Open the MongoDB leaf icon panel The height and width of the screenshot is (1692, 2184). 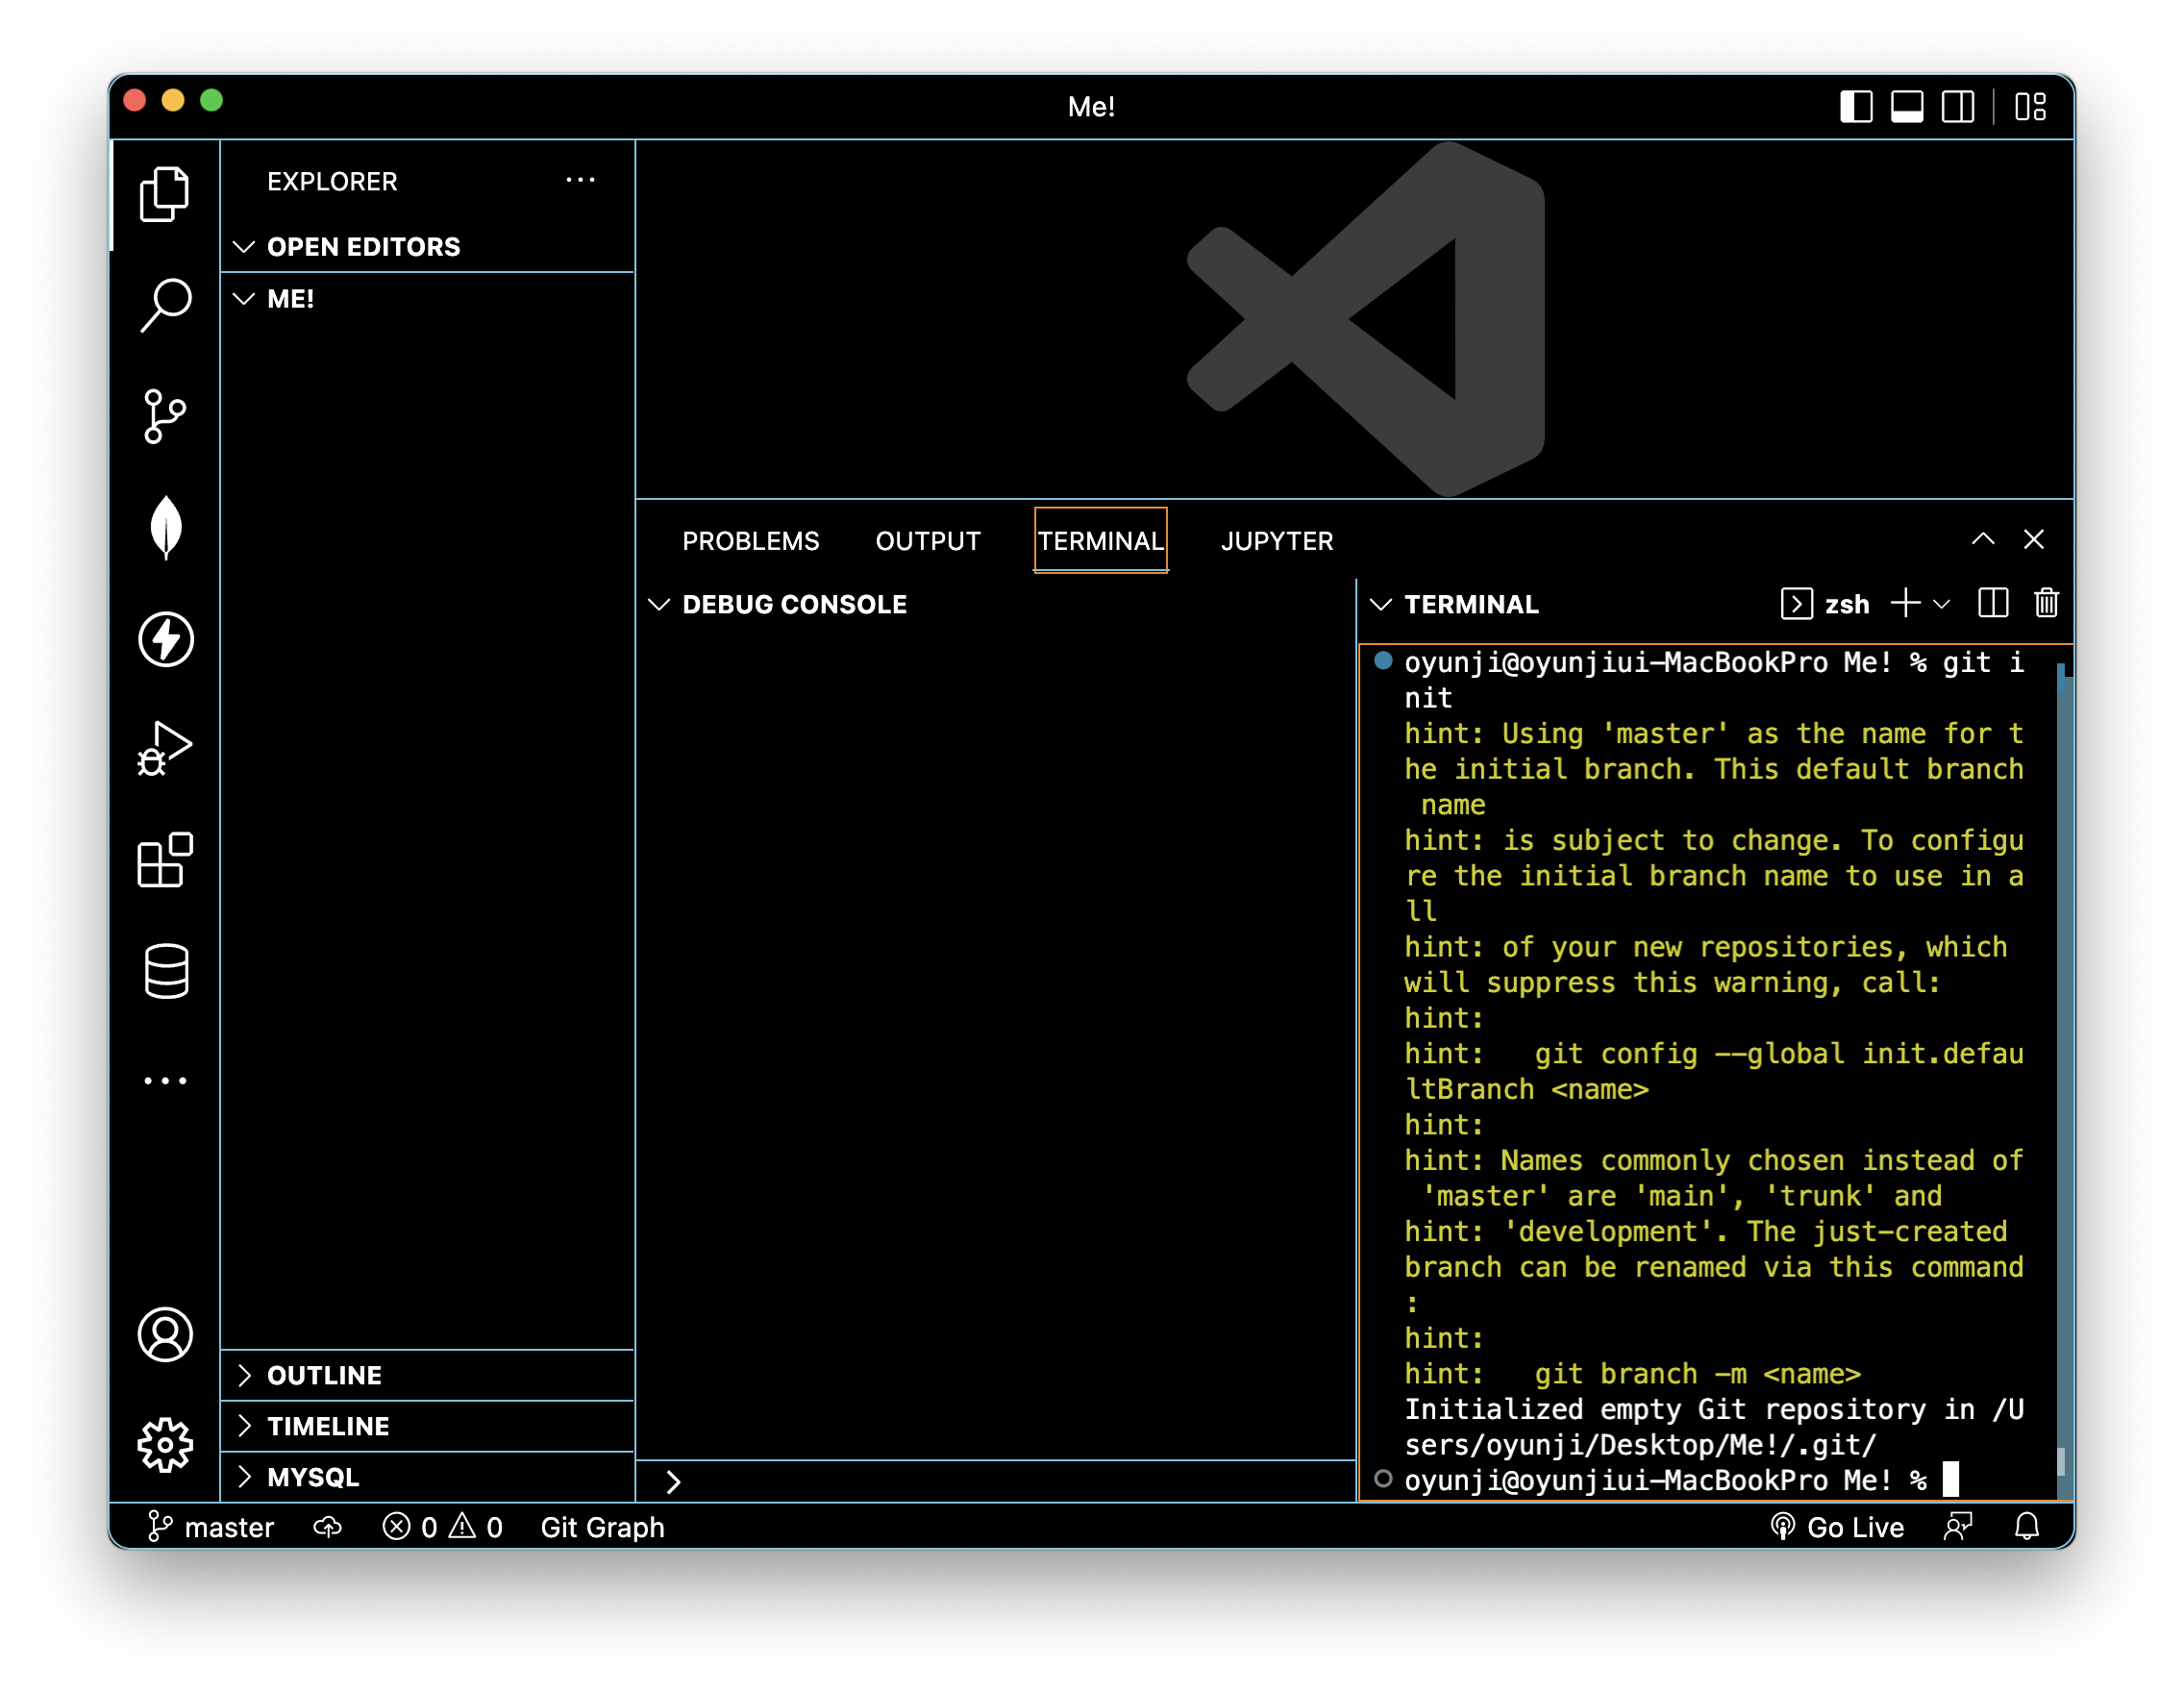click(165, 527)
